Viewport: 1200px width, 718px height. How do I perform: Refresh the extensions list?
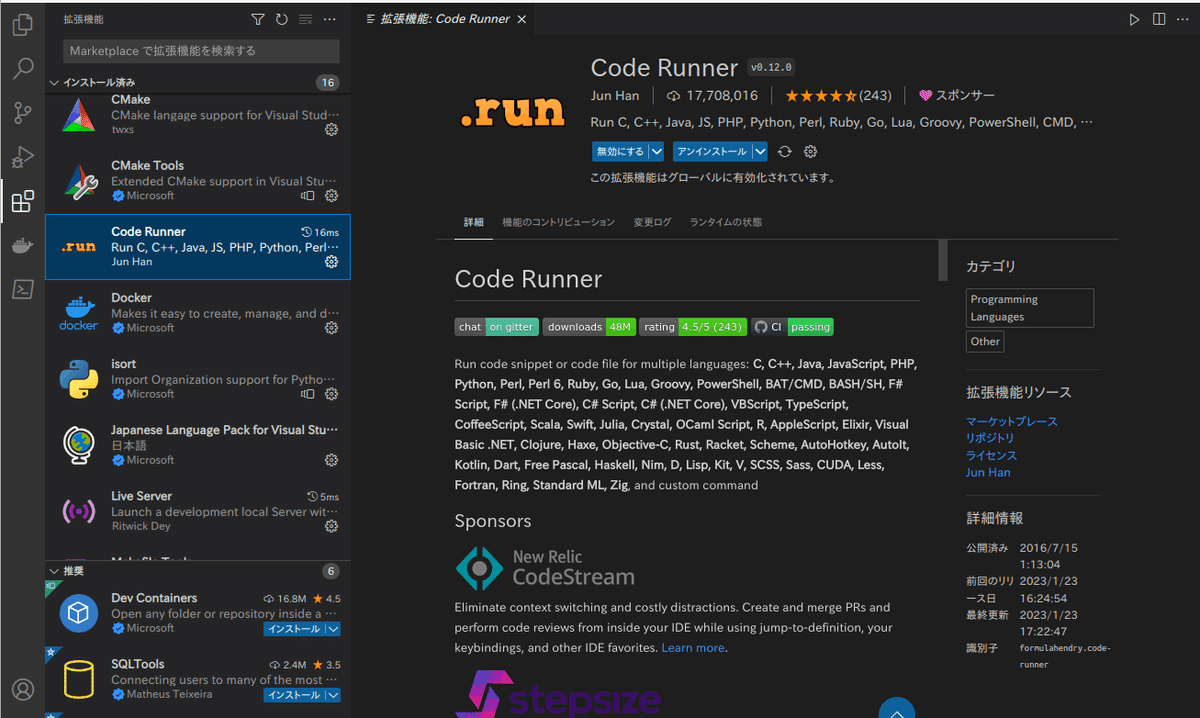[x=282, y=19]
